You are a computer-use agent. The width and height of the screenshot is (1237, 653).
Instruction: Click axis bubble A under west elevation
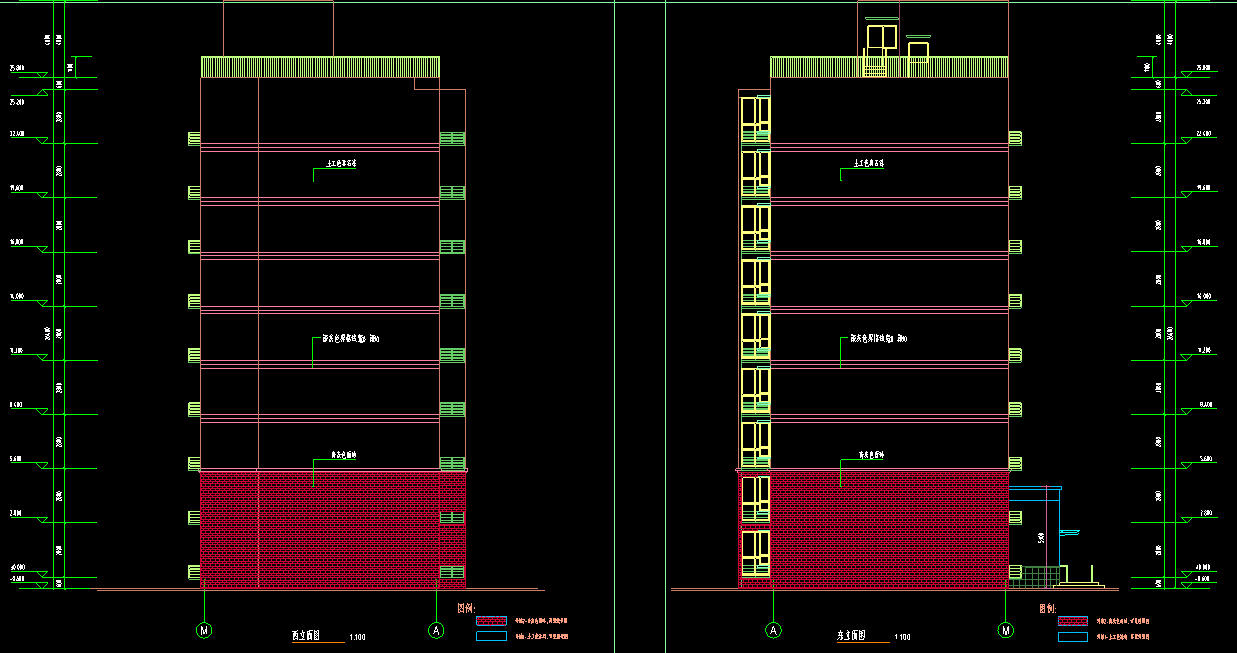click(x=436, y=630)
